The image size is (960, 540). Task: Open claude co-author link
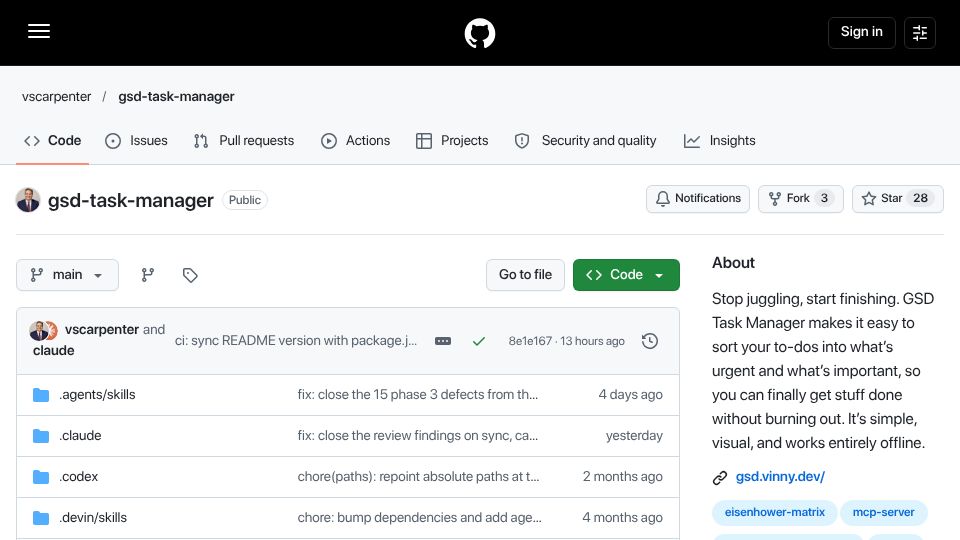pos(54,351)
